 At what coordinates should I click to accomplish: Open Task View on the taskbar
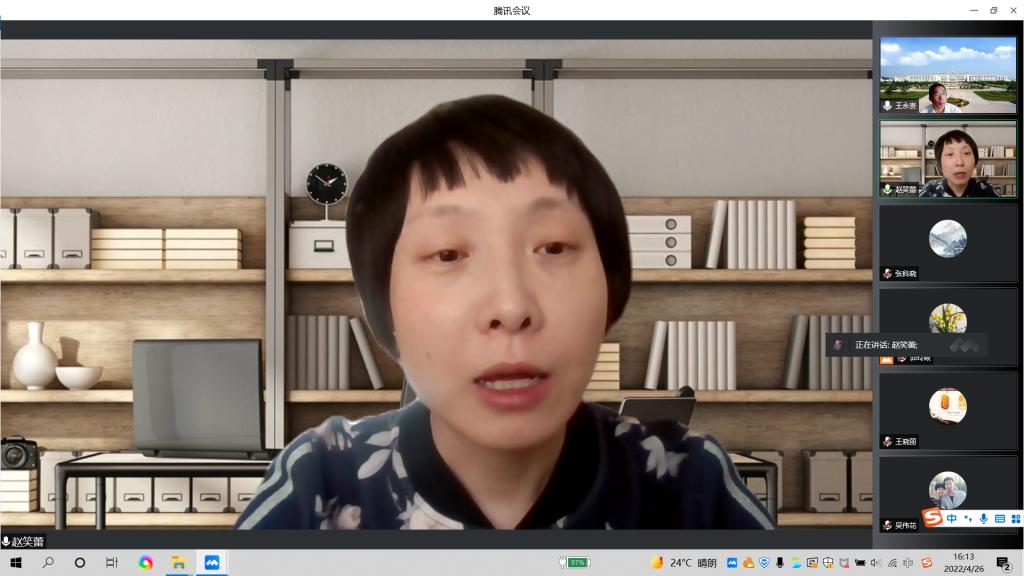(112, 562)
